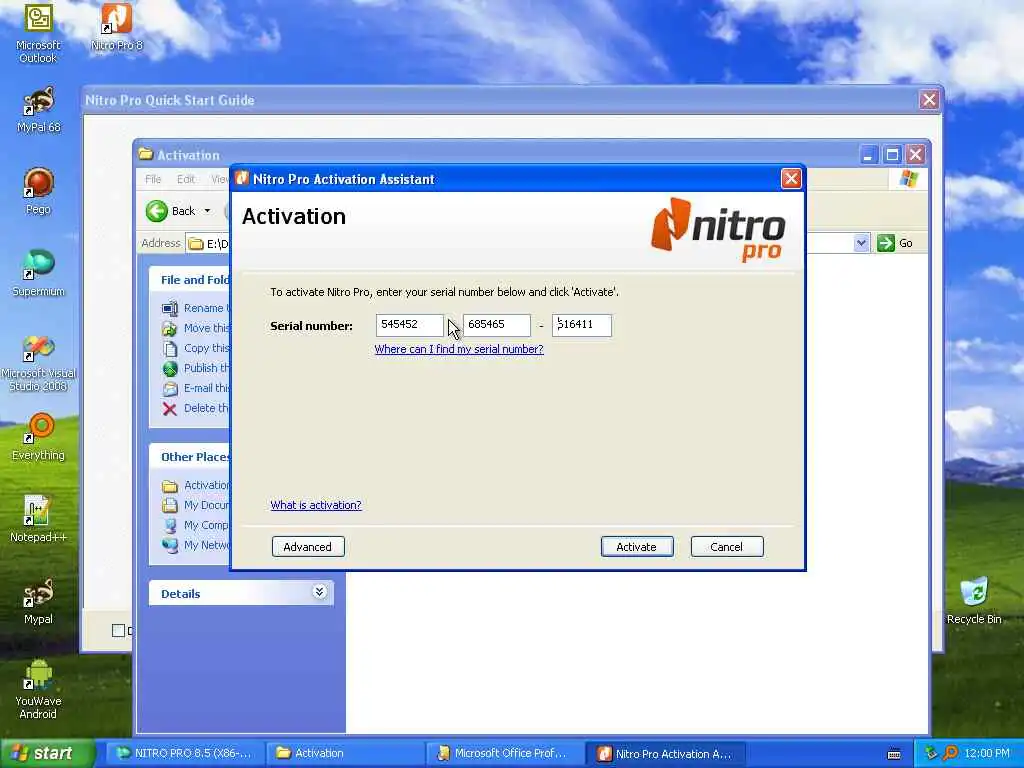Screen dimensions: 1024x768
Task: Maximize the Activation explorer window
Action: click(892, 155)
